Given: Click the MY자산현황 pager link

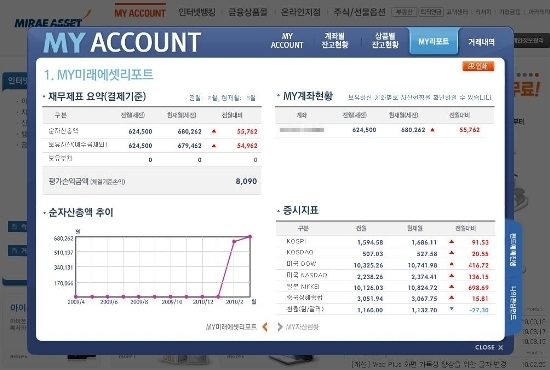Looking at the screenshot, I should click(x=302, y=327).
